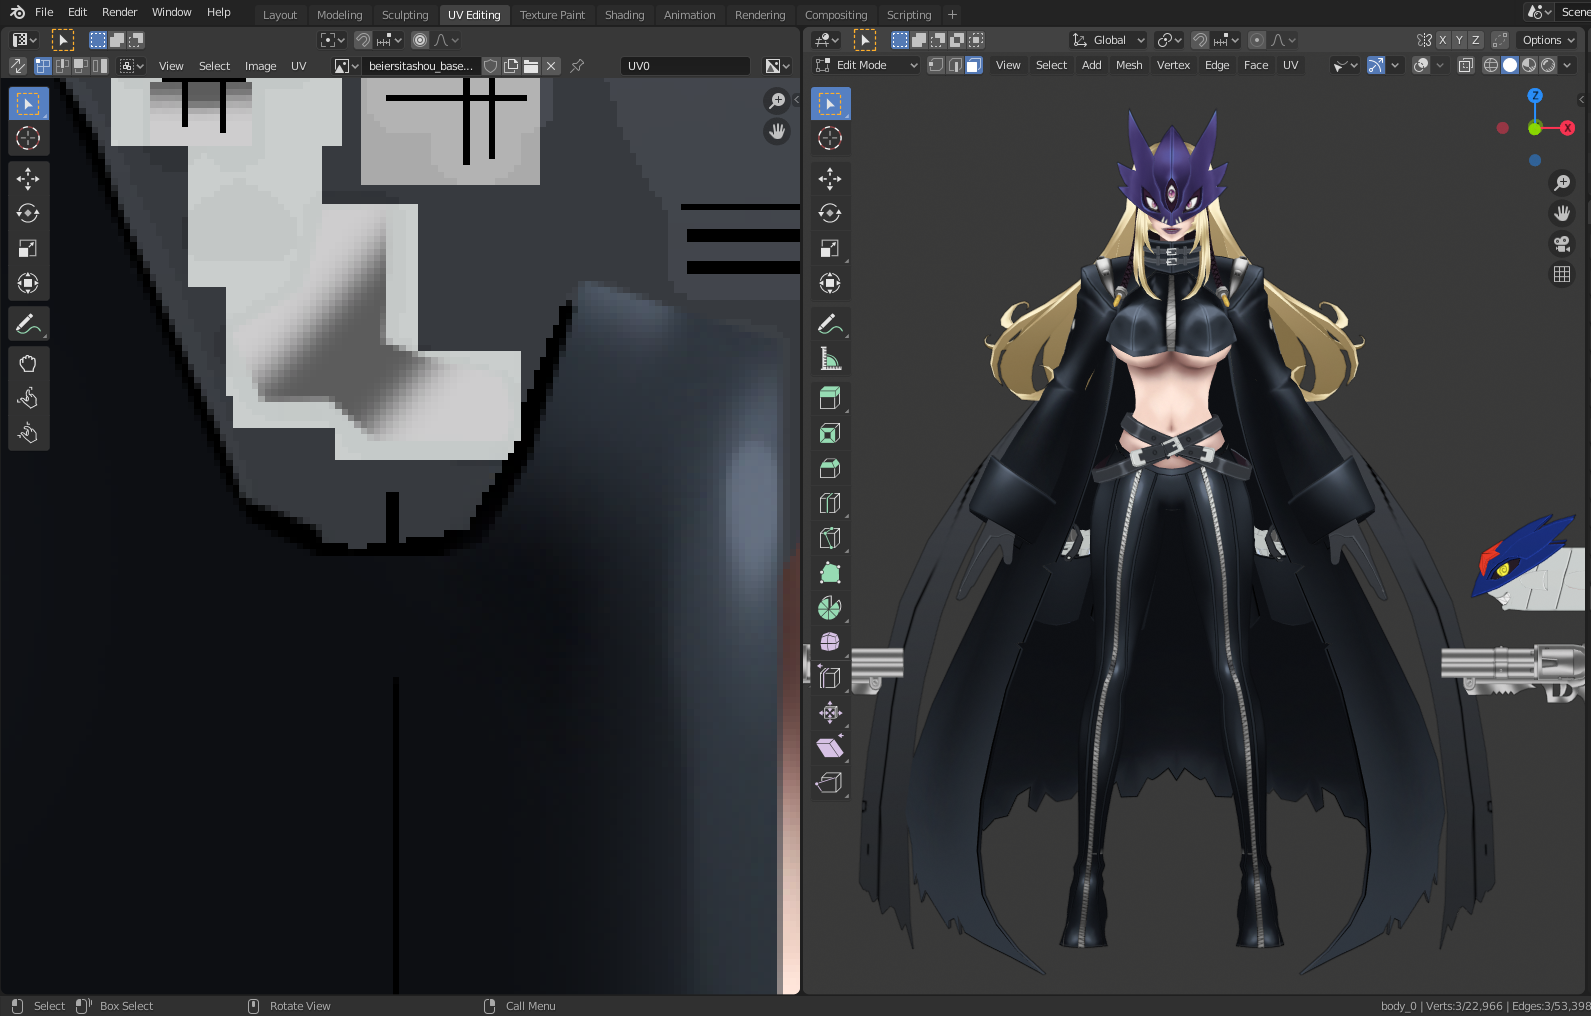Viewport: 1591px width, 1016px height.
Task: Enable edge select mode in 3D viewport
Action: pos(955,65)
